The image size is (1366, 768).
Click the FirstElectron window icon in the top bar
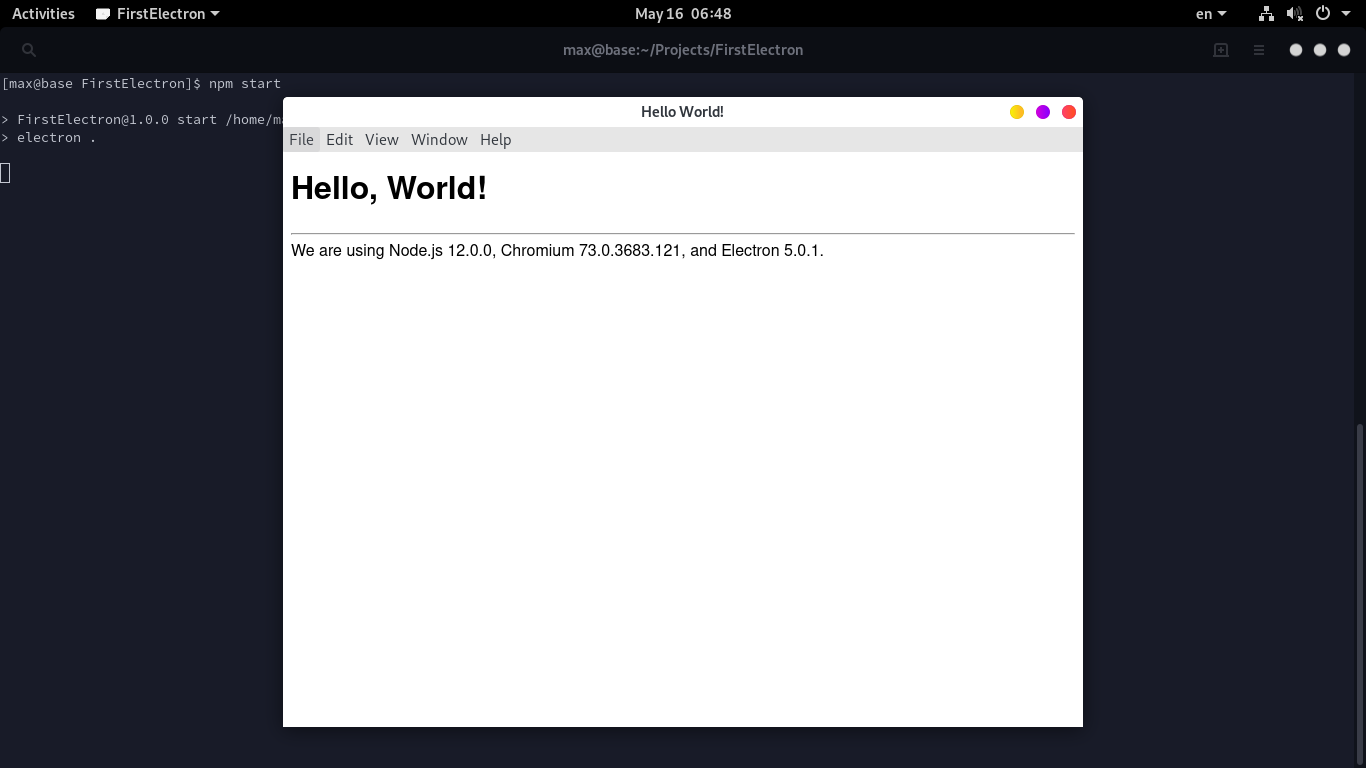point(104,13)
